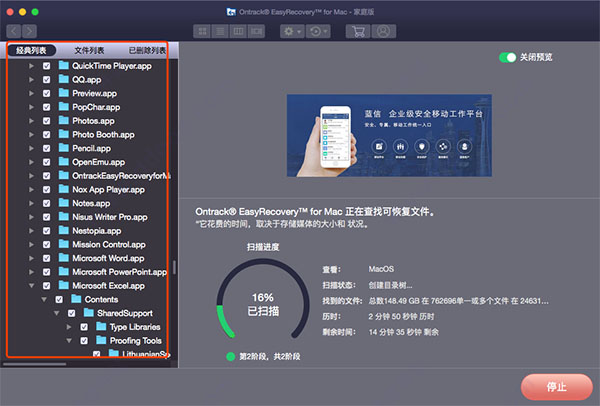Select the Microsoft Word.app row label
Viewport: 600px width, 406px height.
point(108,258)
